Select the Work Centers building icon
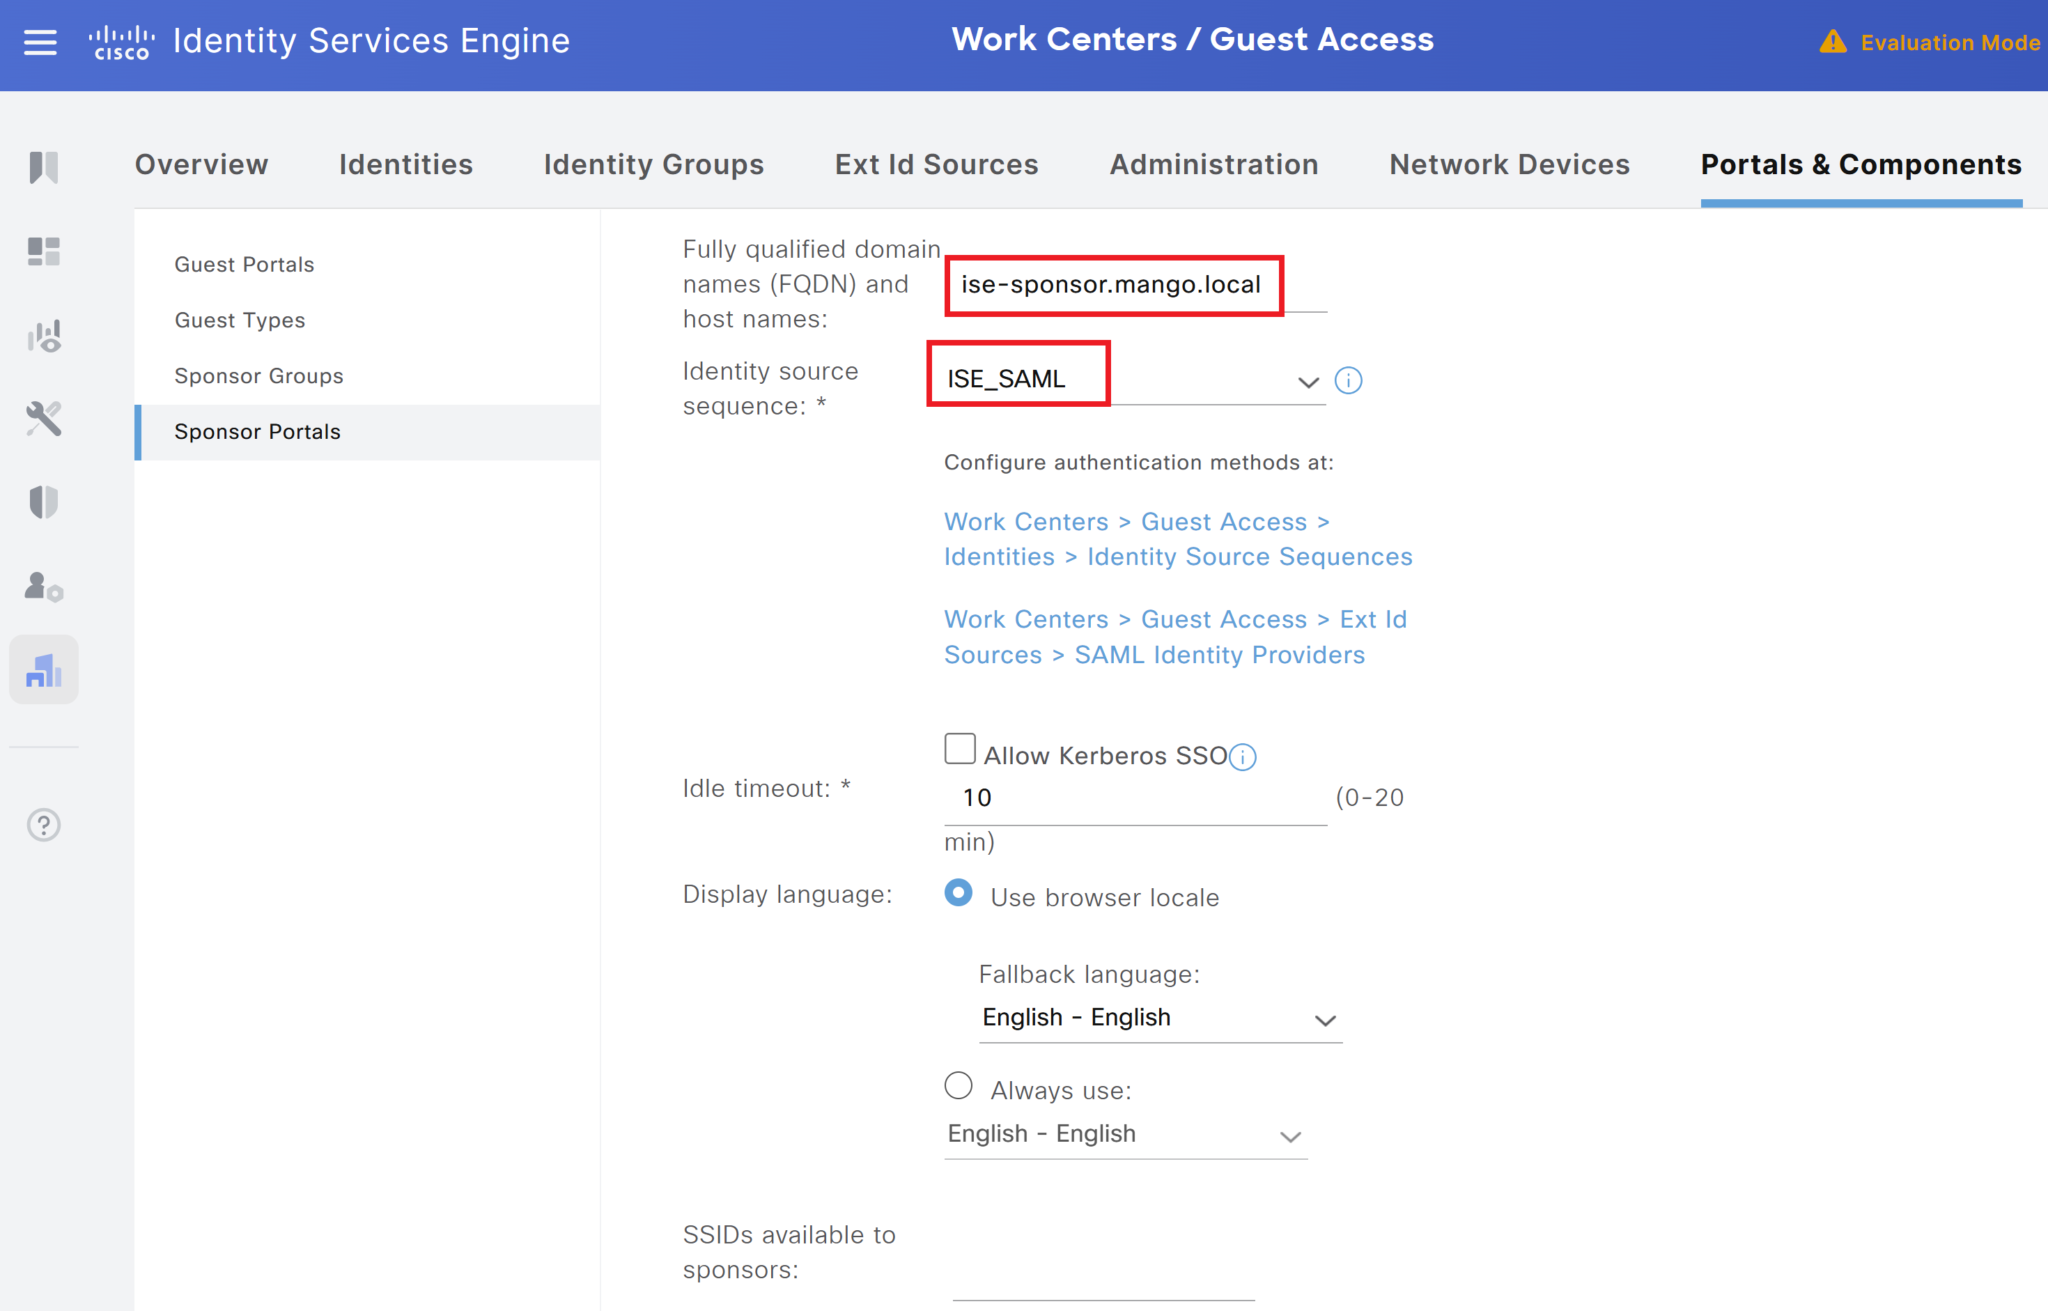 pos(43,669)
